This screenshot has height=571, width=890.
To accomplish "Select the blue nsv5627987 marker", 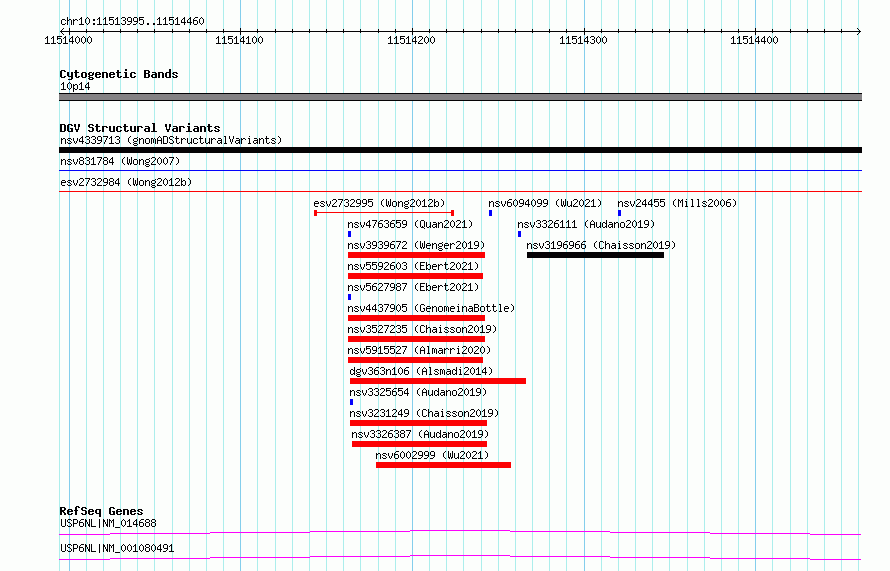I will (x=349, y=297).
